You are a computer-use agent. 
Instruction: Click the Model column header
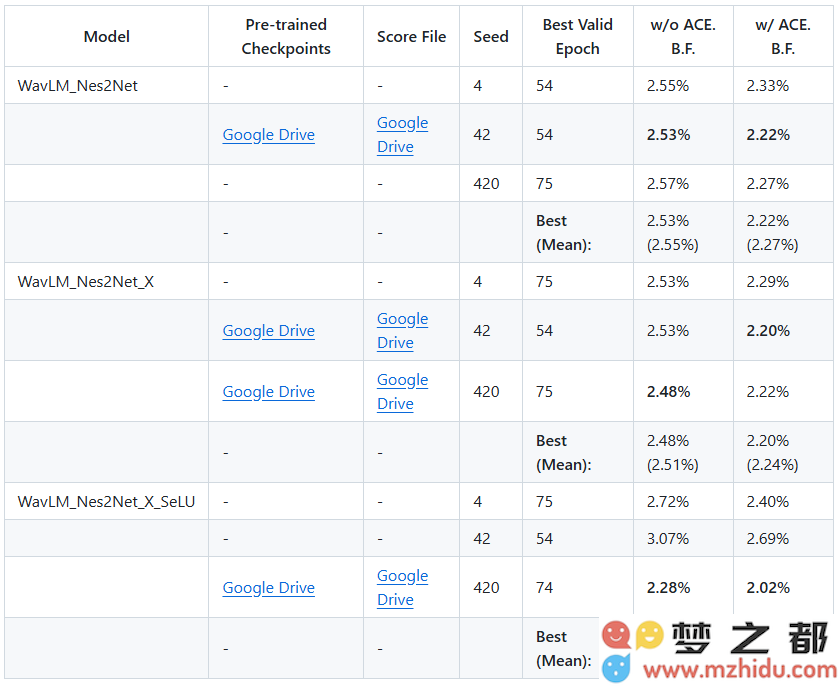tap(106, 36)
